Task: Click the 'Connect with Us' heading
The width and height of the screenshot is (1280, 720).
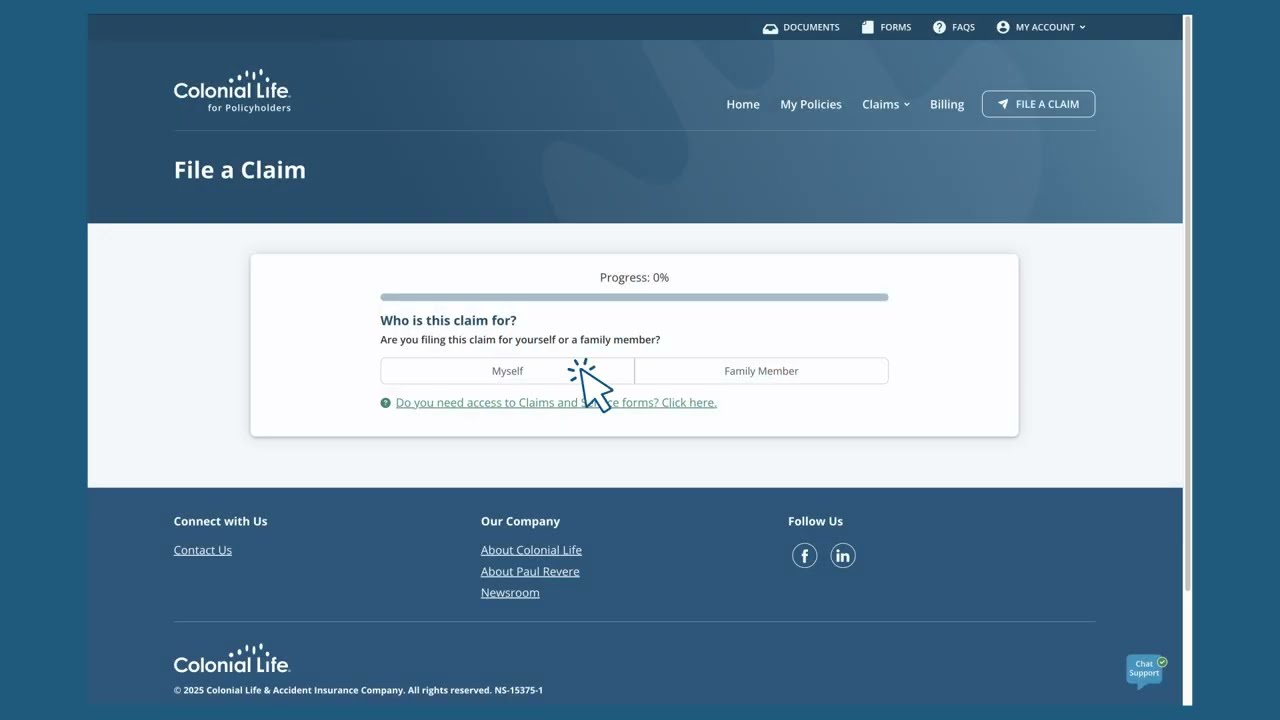Action: 221,521
